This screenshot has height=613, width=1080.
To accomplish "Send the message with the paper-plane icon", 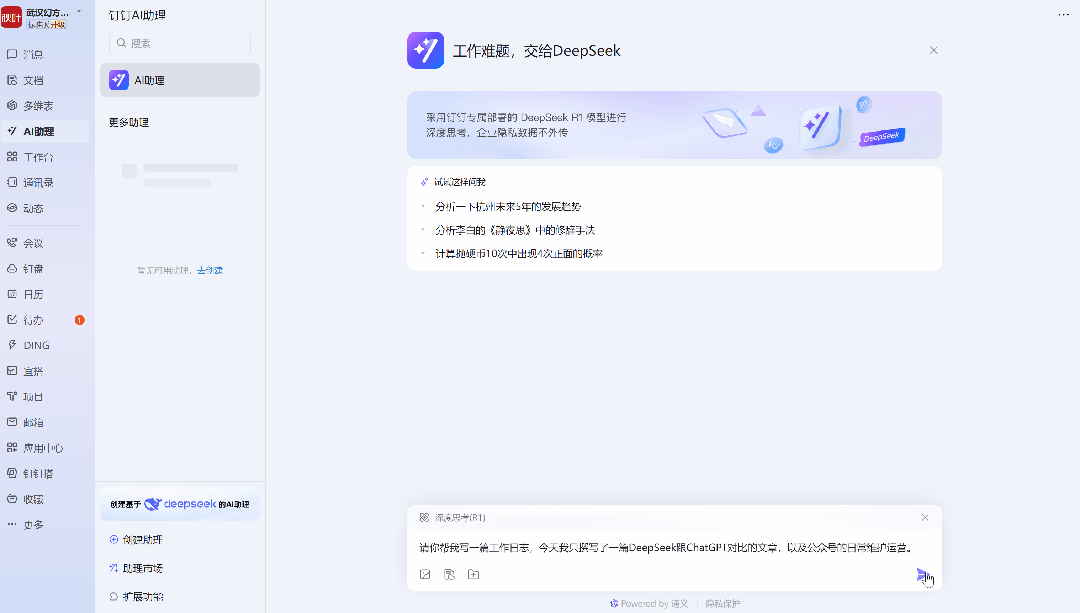I will click(922, 574).
